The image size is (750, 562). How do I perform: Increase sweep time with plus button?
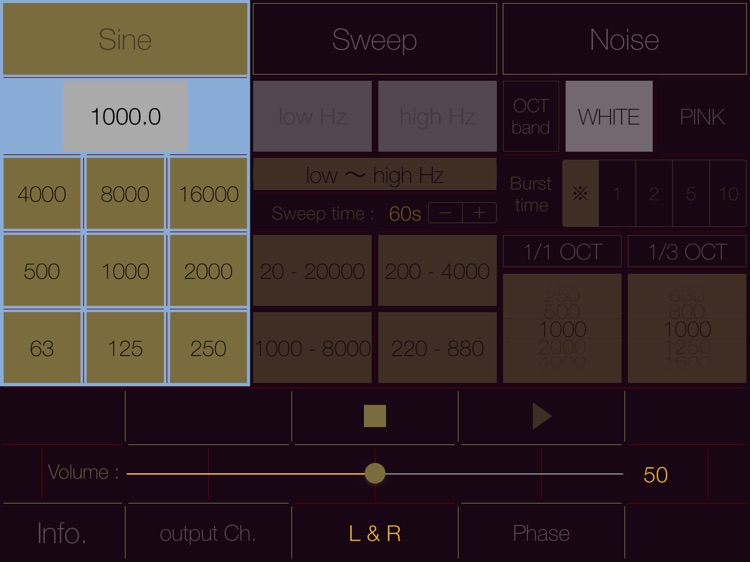(479, 213)
